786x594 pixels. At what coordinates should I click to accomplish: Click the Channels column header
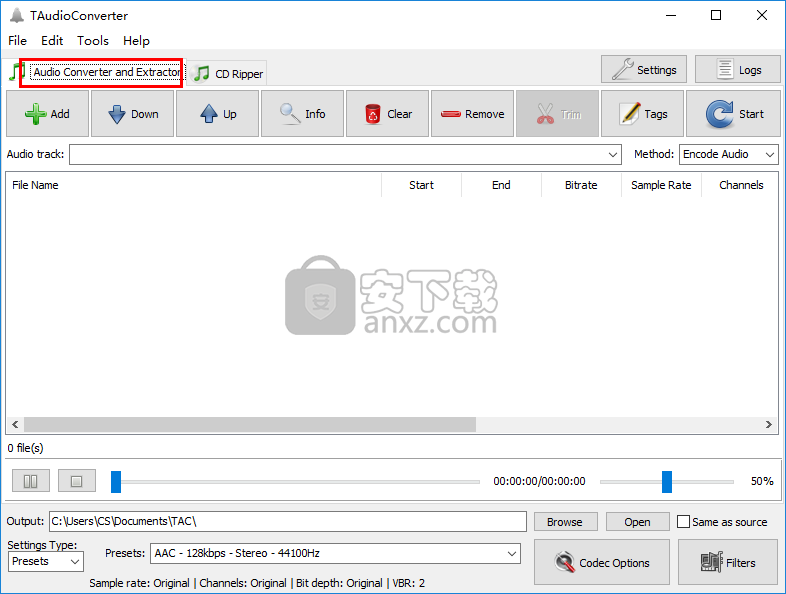(x=740, y=185)
